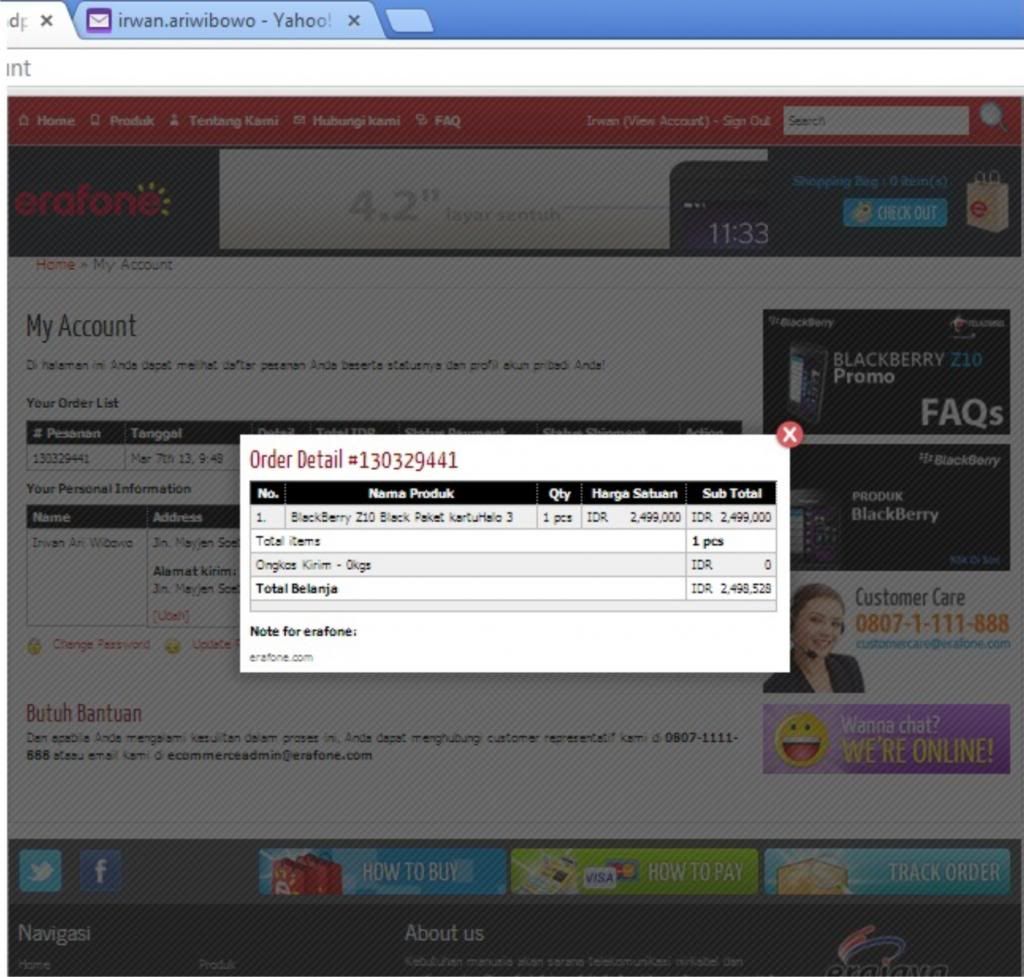The width and height of the screenshot is (1024, 977).
Task: Click Home in the breadcrumb
Action: [x=55, y=264]
